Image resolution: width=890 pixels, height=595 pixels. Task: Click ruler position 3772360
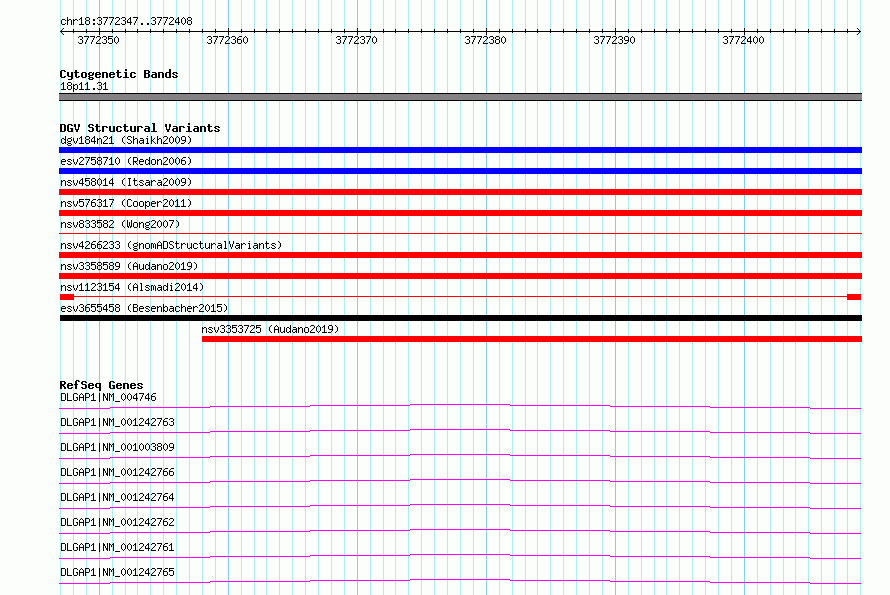pyautogui.click(x=227, y=40)
